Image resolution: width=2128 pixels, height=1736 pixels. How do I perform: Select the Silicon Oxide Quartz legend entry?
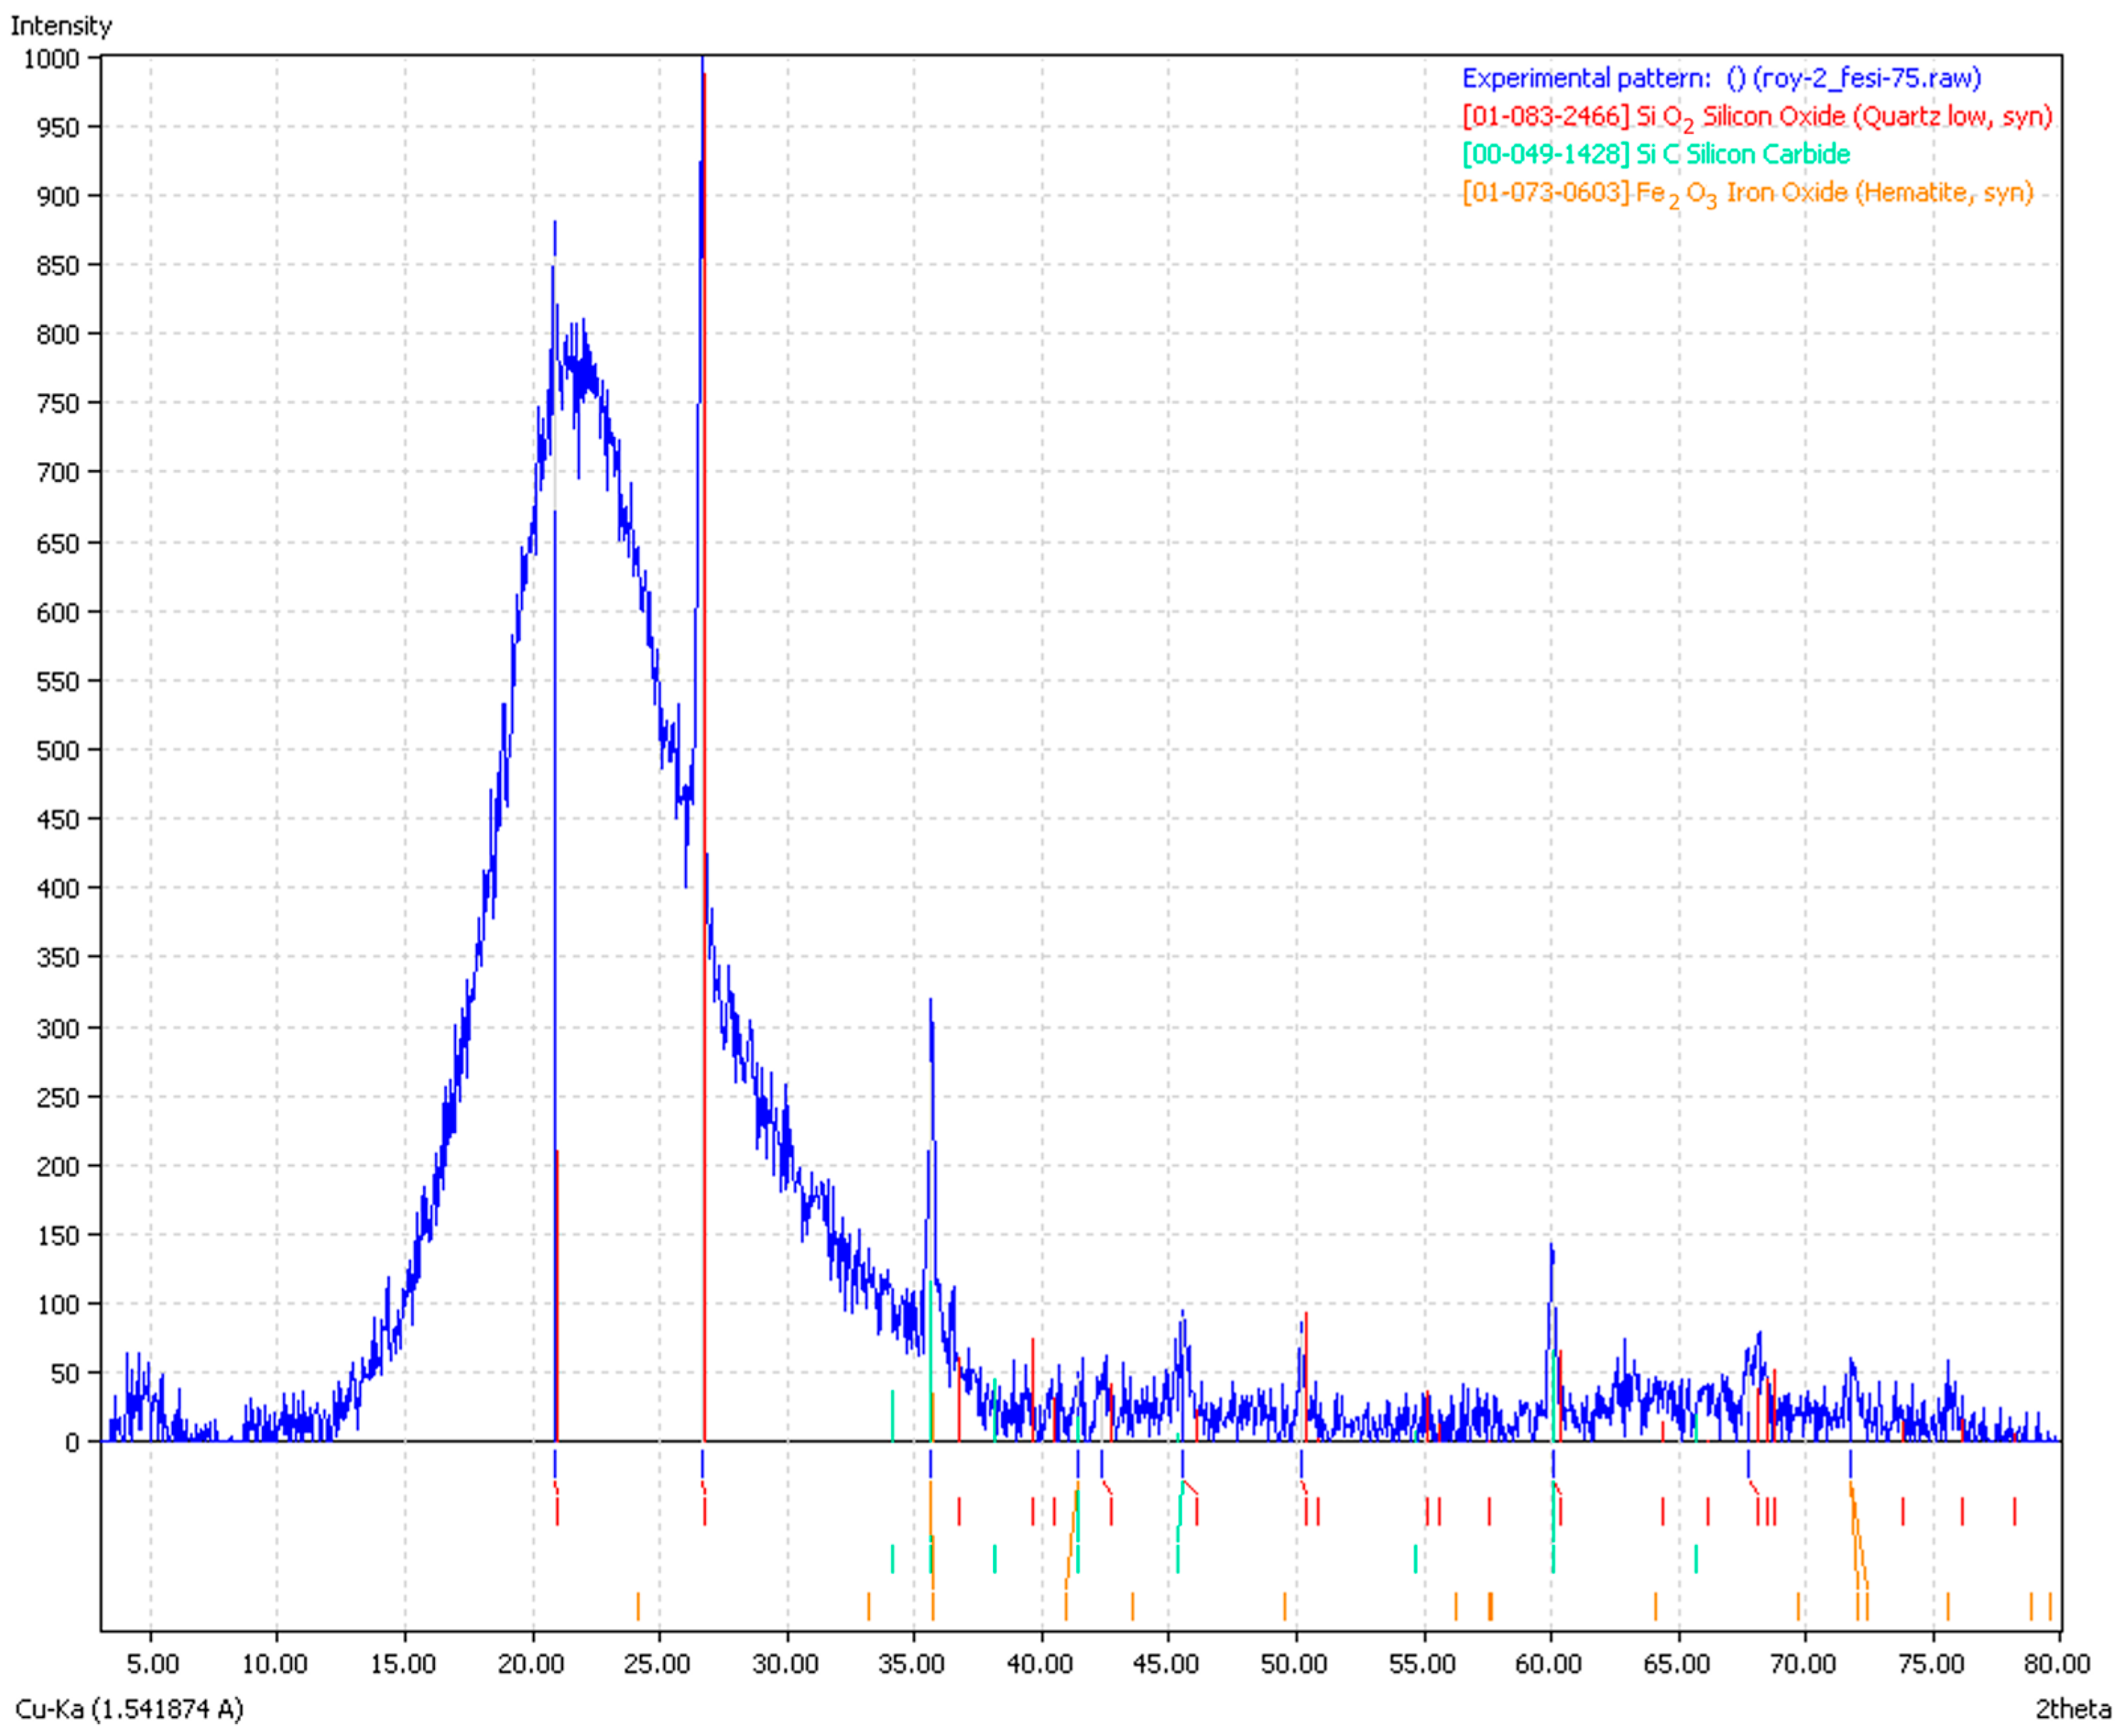[1756, 117]
